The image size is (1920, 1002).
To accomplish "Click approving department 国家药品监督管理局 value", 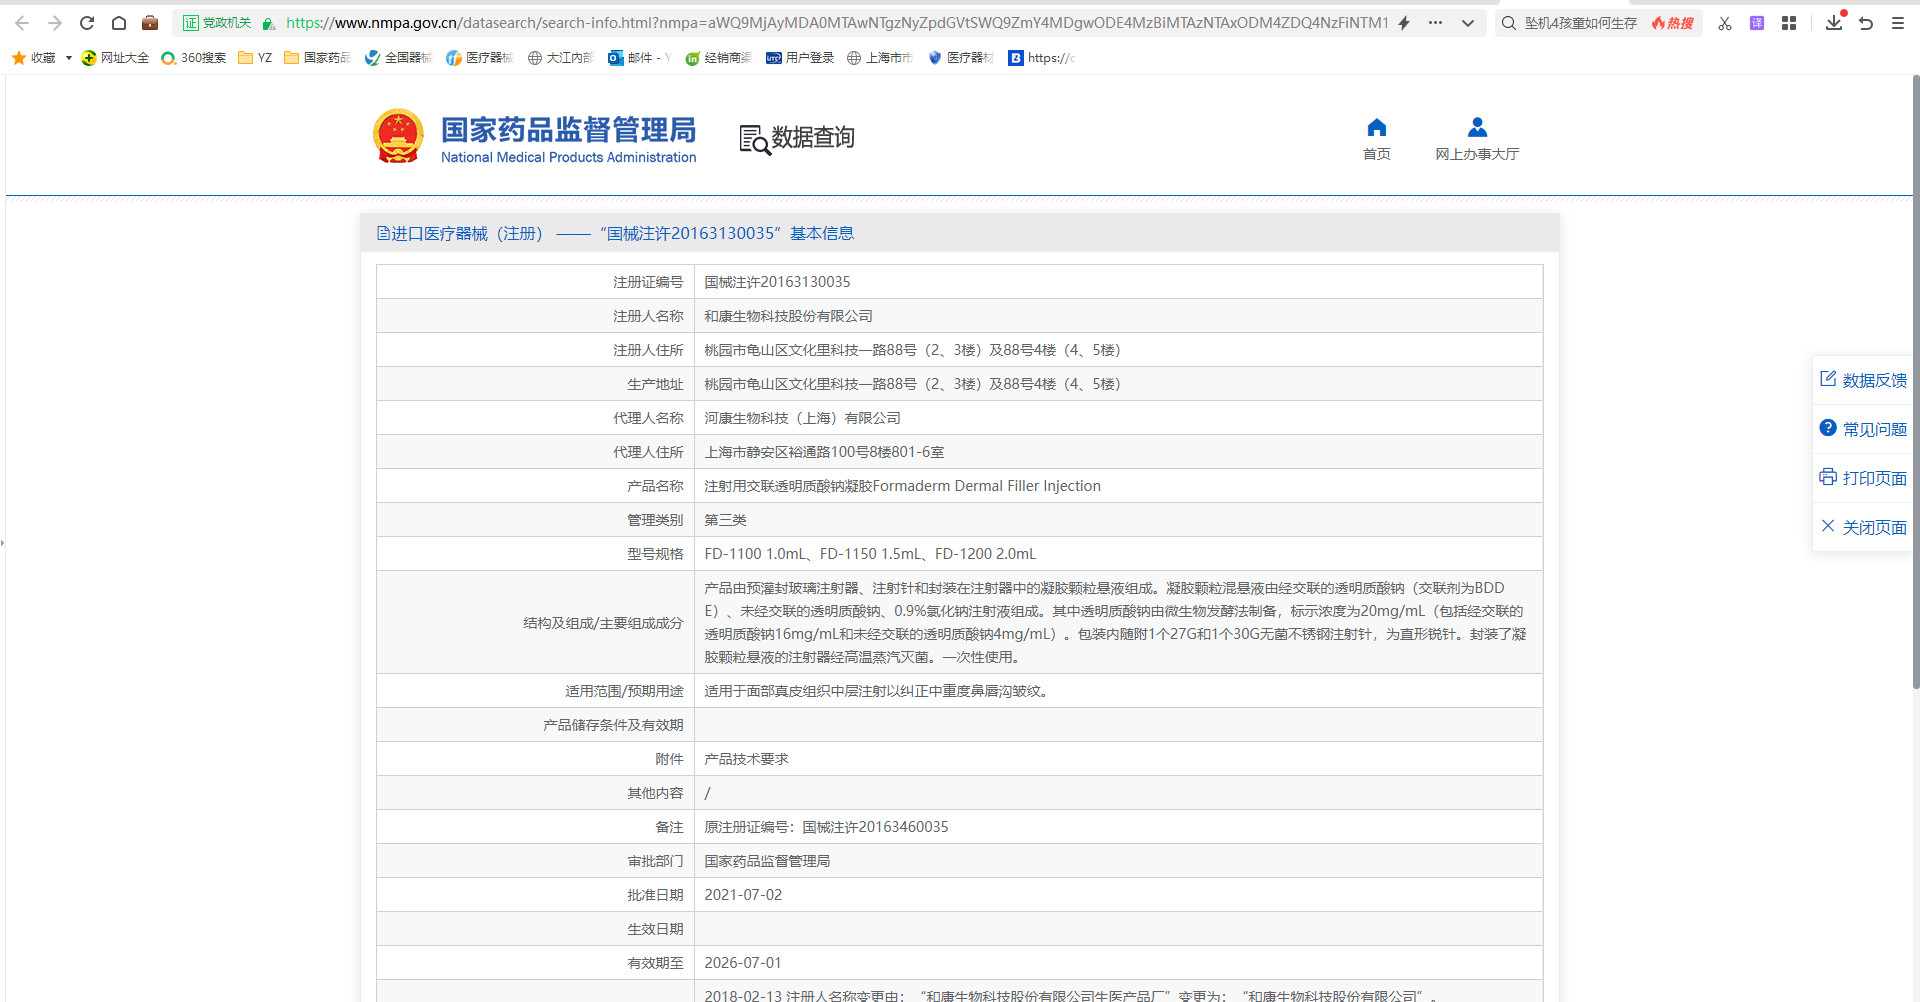I will [767, 861].
